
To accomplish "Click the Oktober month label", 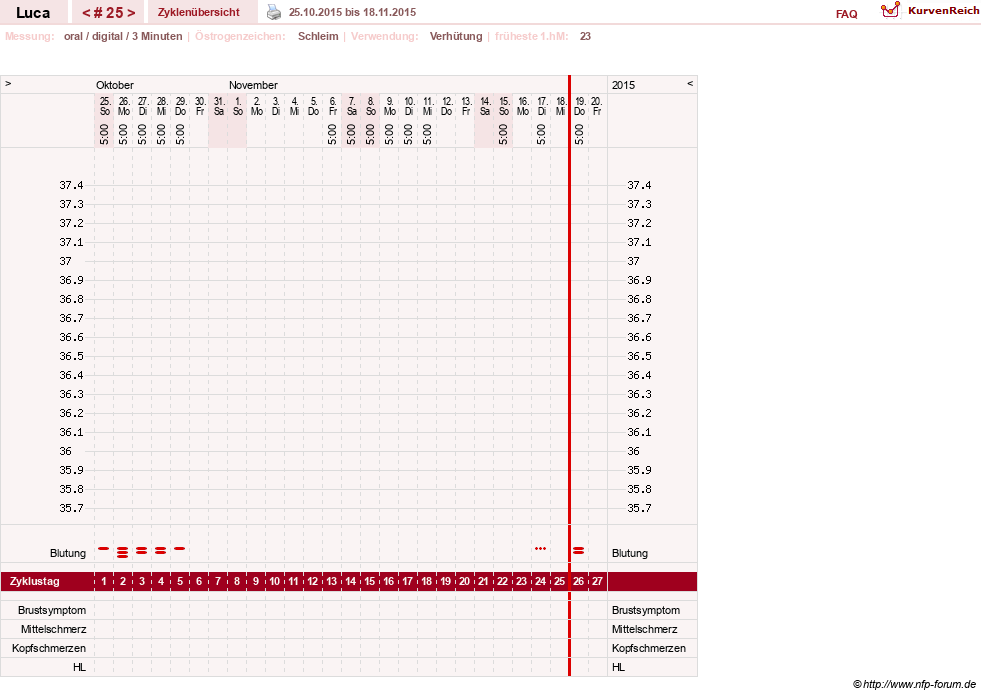I will (x=114, y=85).
